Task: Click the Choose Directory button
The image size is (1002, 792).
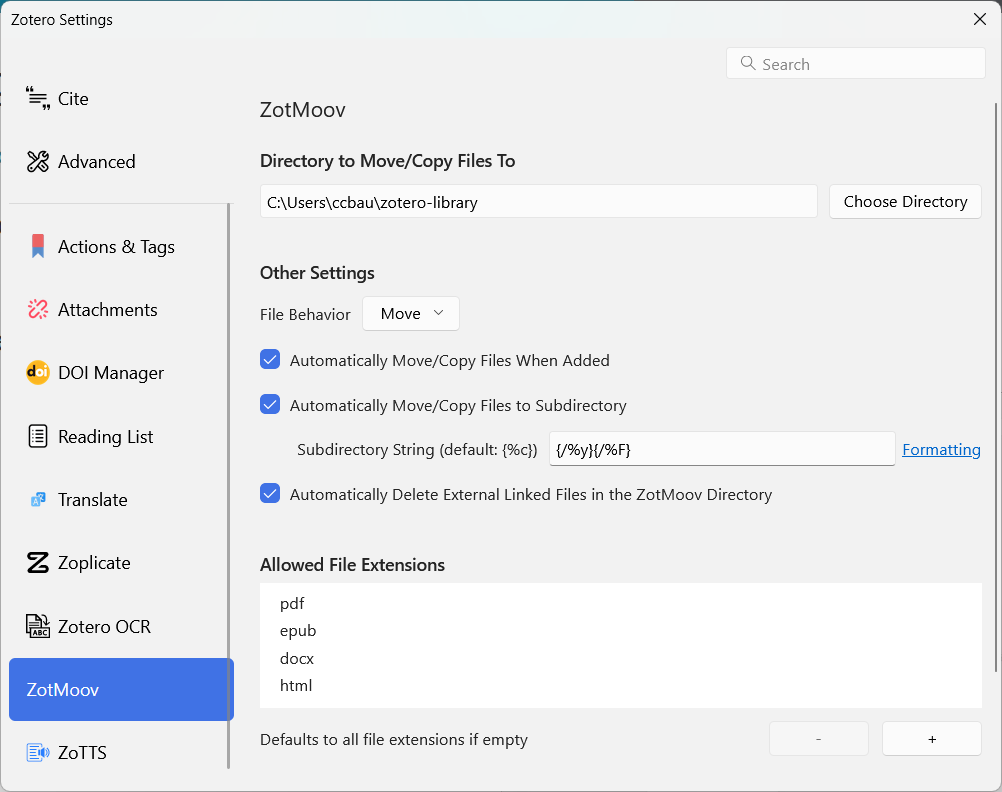Action: [905, 201]
